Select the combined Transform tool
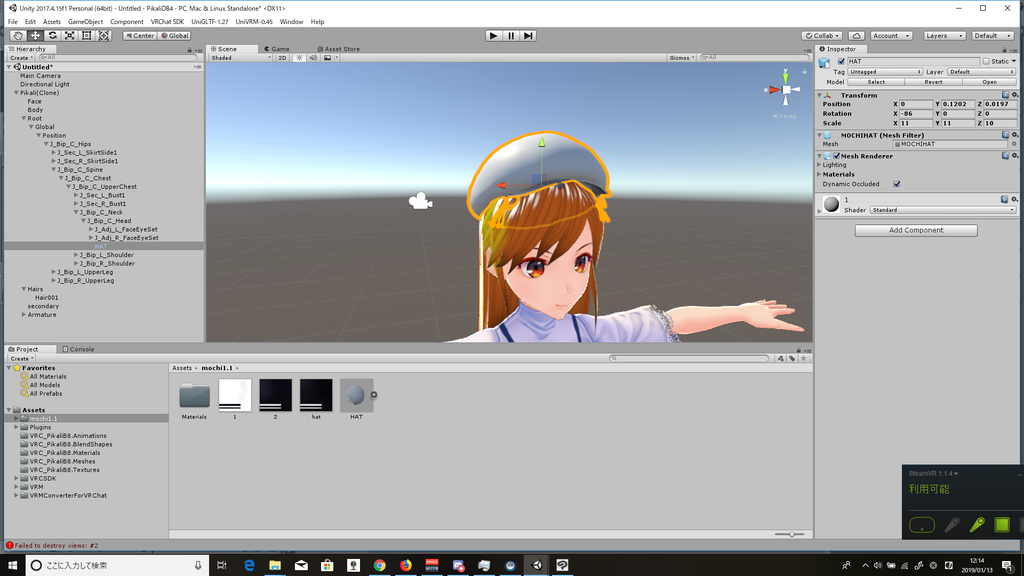The width and height of the screenshot is (1024, 576). pyautogui.click(x=104, y=36)
